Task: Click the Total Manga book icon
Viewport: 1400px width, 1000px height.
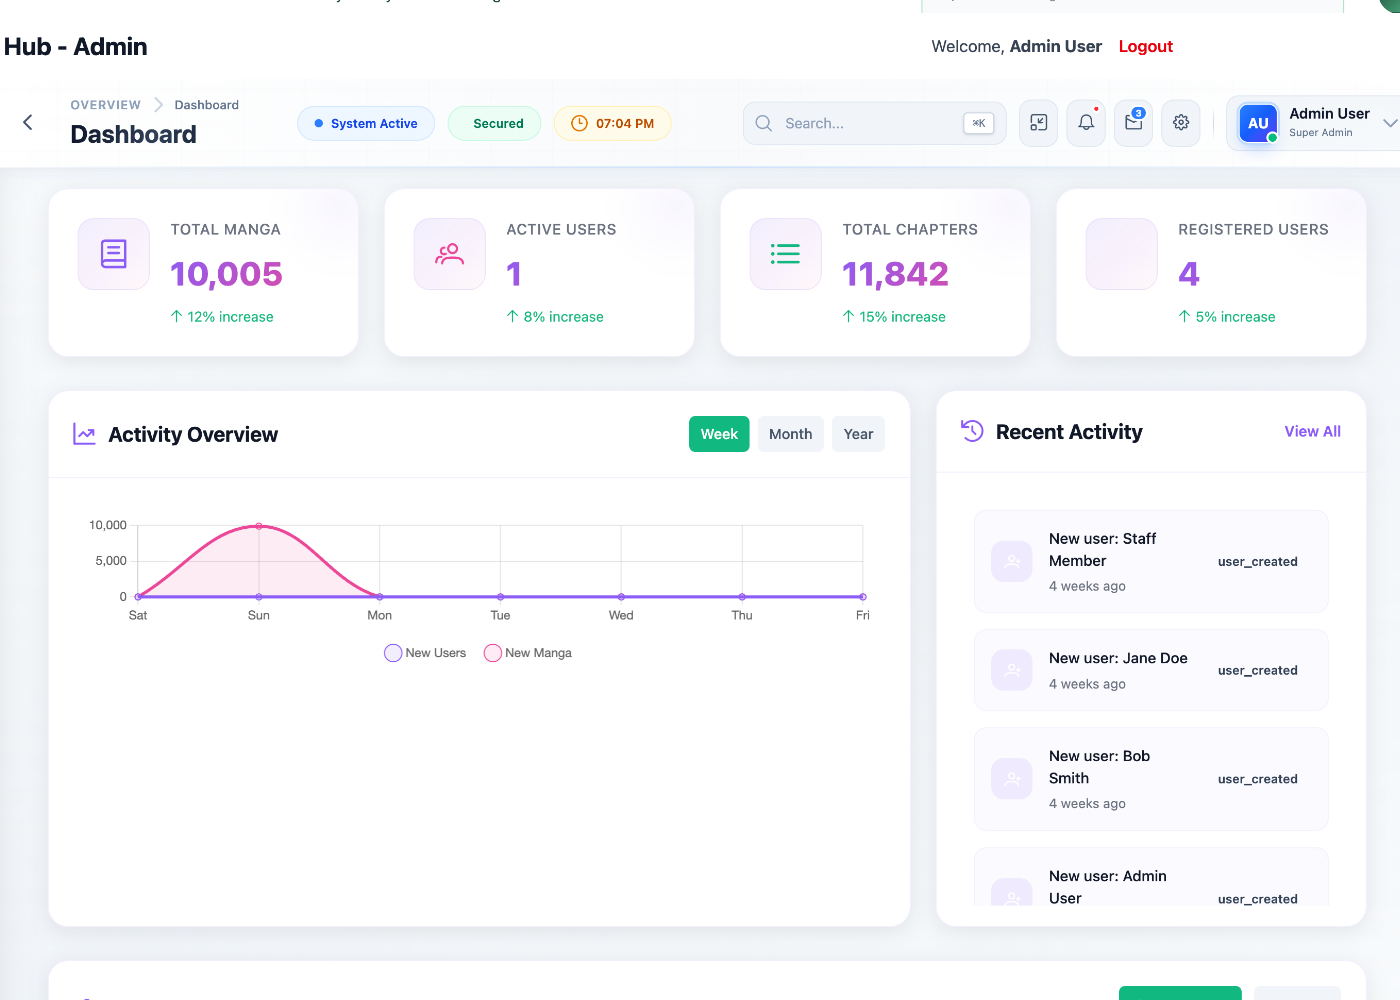Action: [x=114, y=254]
